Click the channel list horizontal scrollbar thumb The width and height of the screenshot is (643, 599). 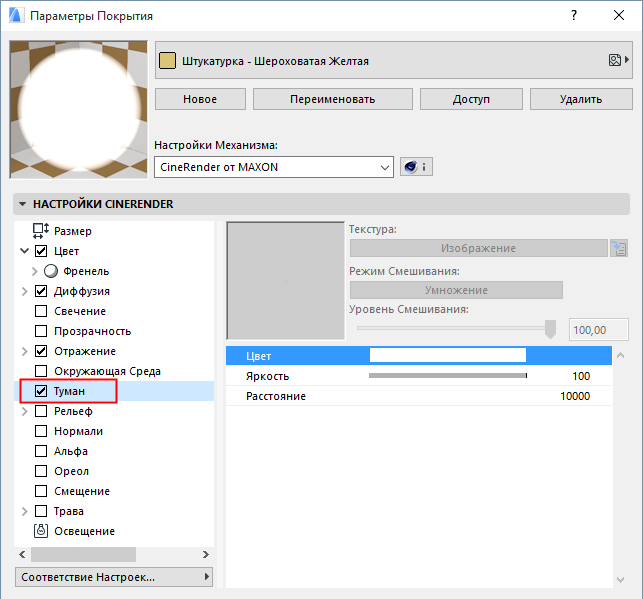[84, 554]
